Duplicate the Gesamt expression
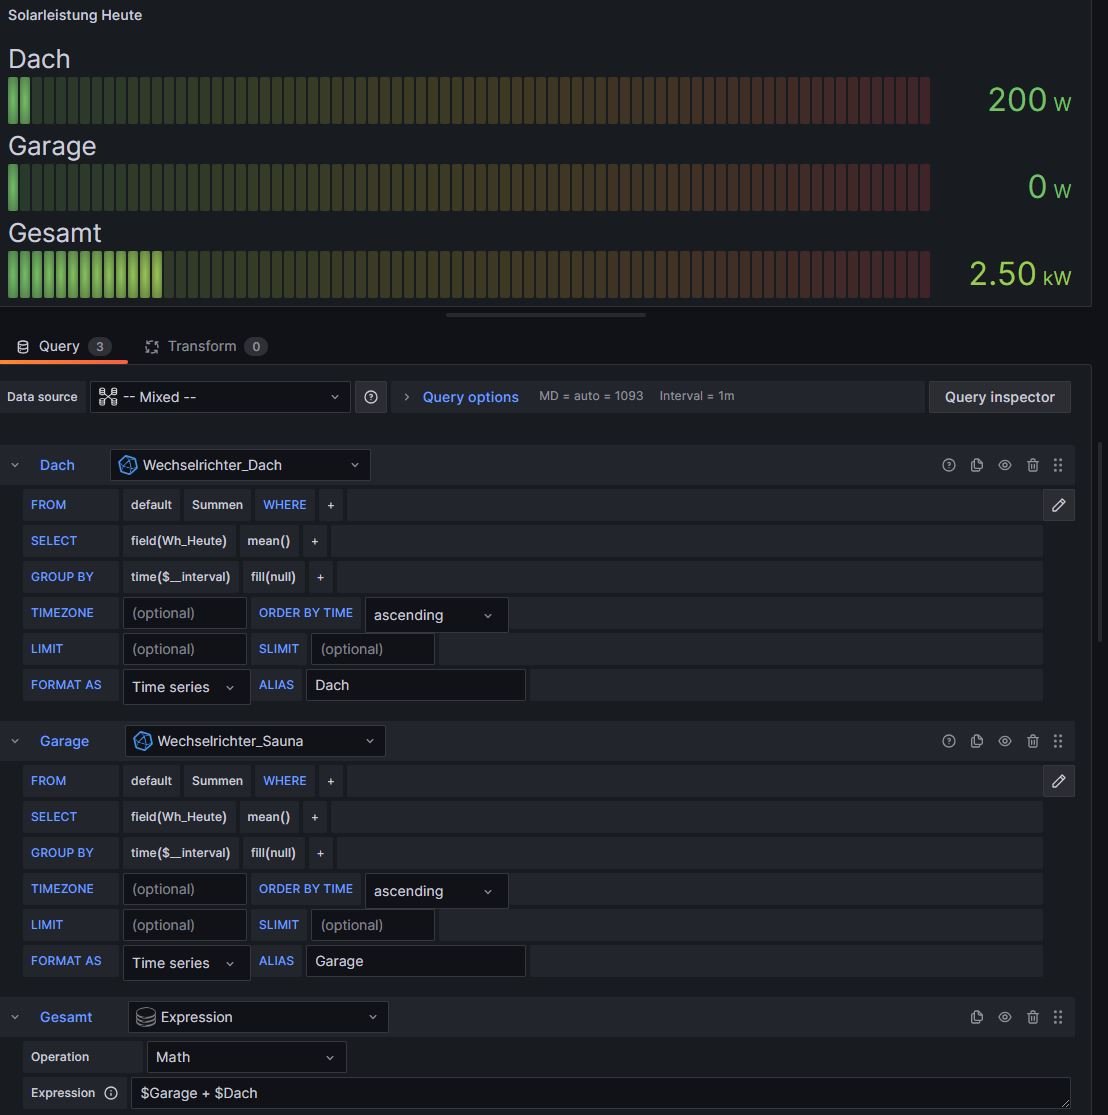The image size is (1108, 1115). point(977,1017)
